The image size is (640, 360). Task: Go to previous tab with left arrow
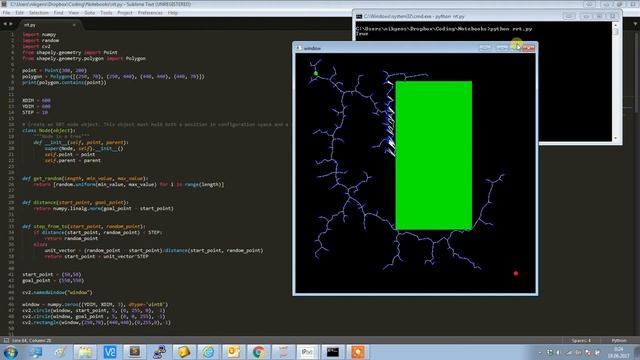pos(5,24)
